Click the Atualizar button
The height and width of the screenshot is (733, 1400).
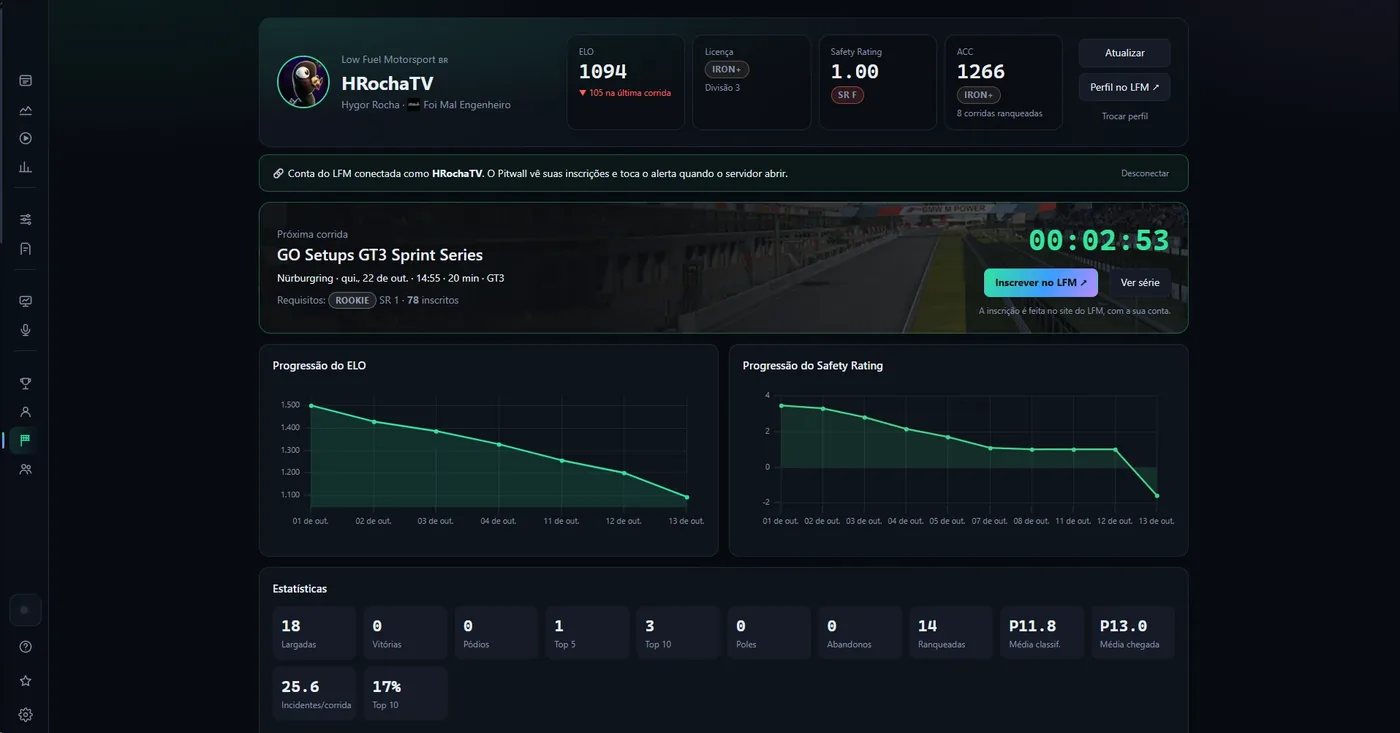[1124, 53]
